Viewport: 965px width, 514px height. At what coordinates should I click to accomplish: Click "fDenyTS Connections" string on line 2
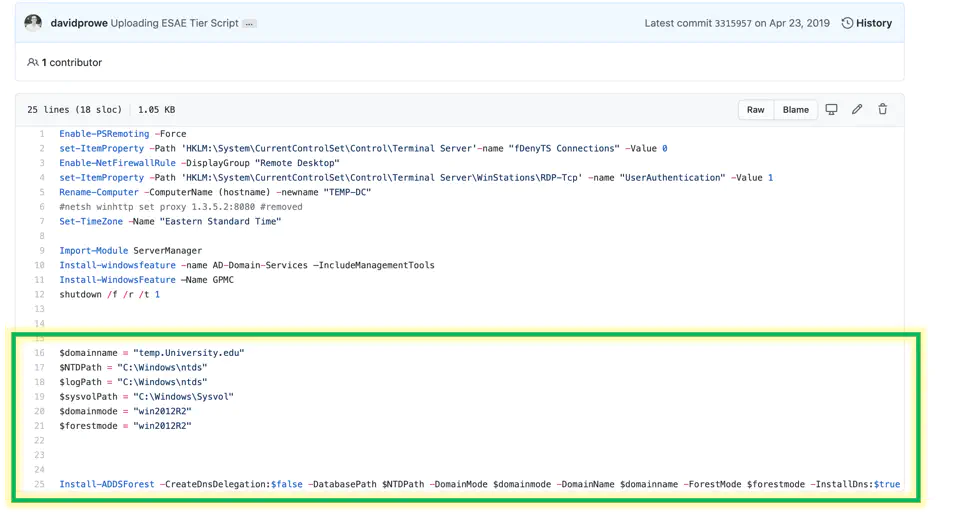[564, 148]
